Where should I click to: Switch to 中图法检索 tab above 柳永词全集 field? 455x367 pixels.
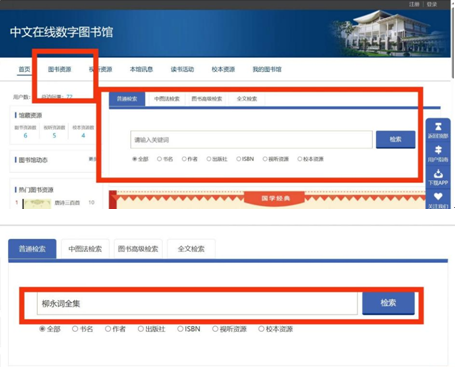[85, 249]
